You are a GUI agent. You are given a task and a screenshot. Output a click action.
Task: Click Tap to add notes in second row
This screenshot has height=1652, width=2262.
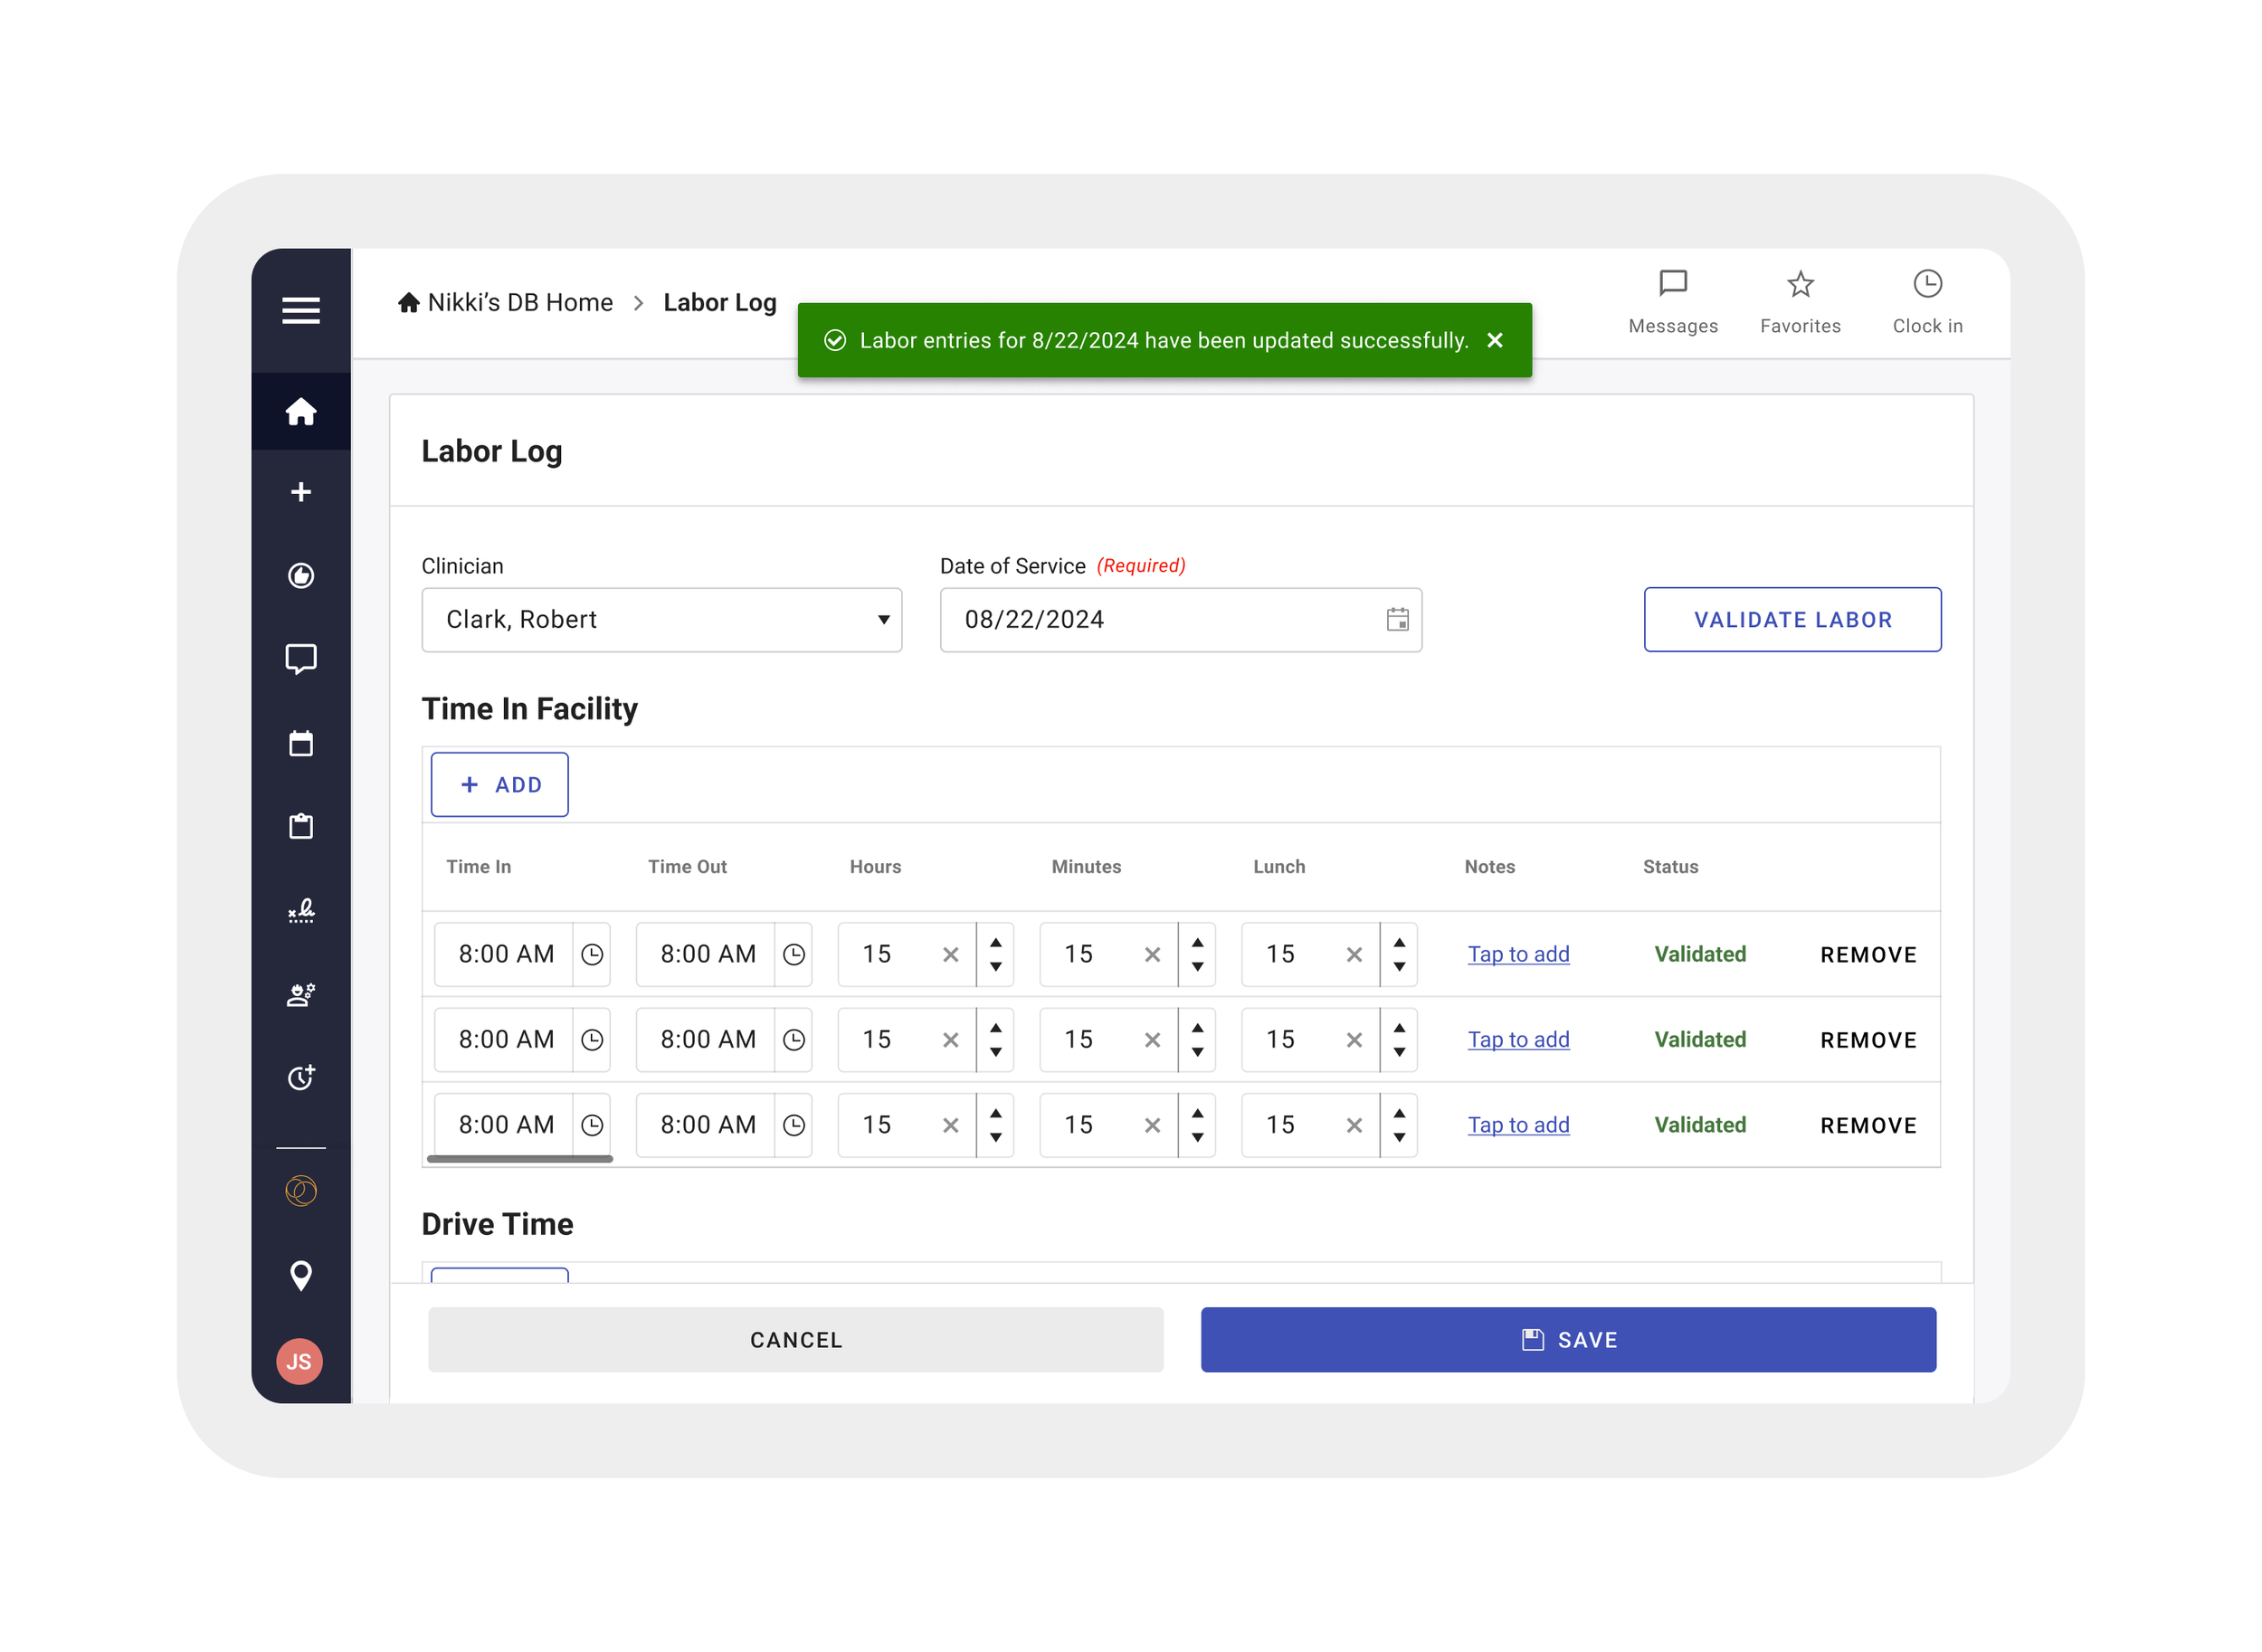[1517, 1040]
